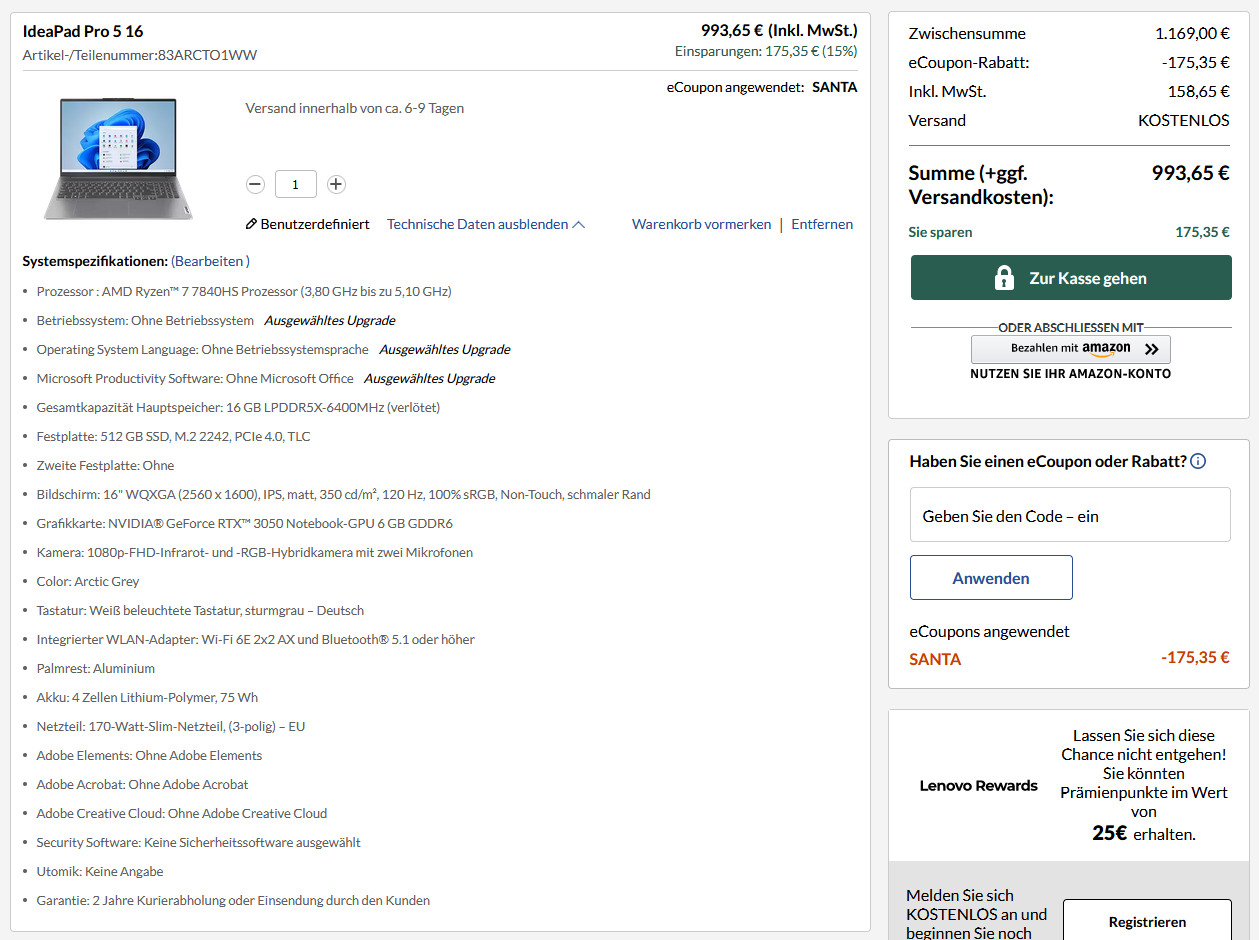Click Einsparungen: 175,35 € (15%) text
The height and width of the screenshot is (940, 1259).
[766, 51]
